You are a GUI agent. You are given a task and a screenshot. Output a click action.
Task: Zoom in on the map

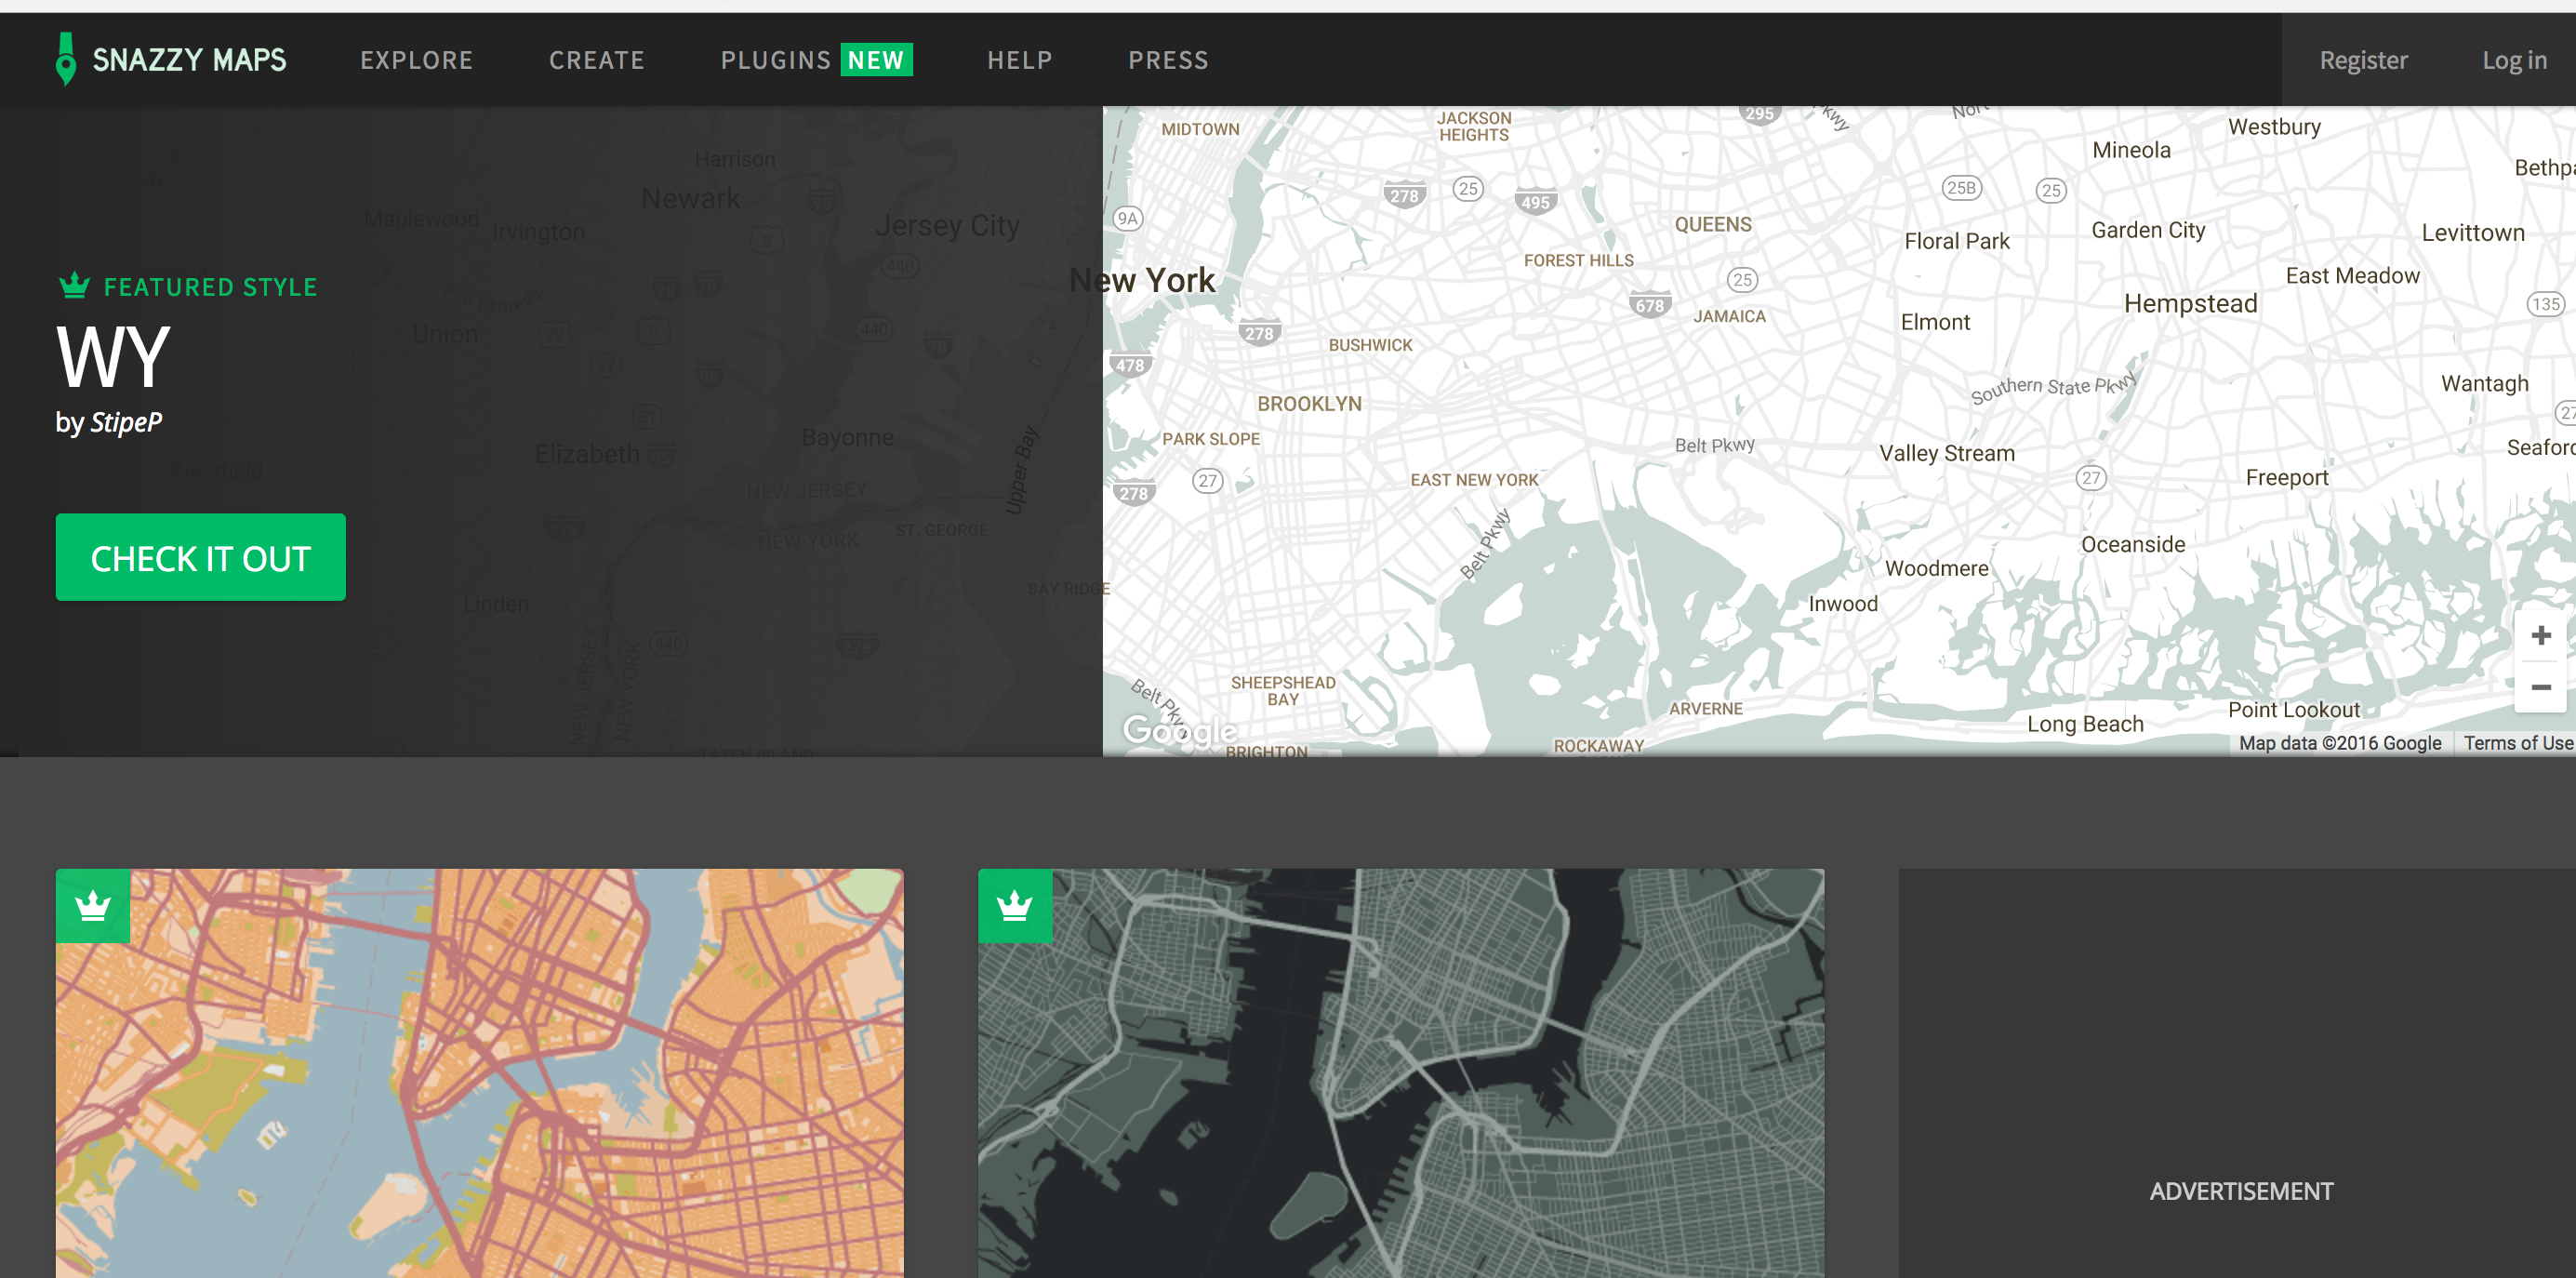(2540, 635)
